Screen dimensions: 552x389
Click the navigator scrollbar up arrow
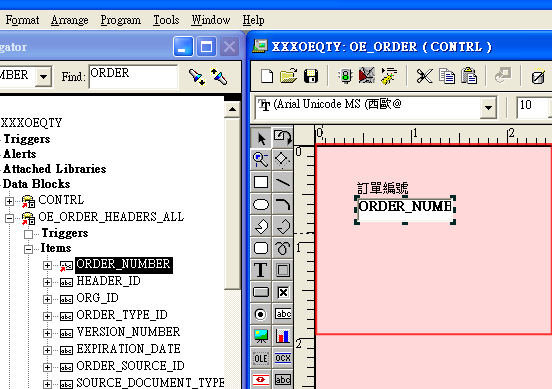[x=232, y=109]
